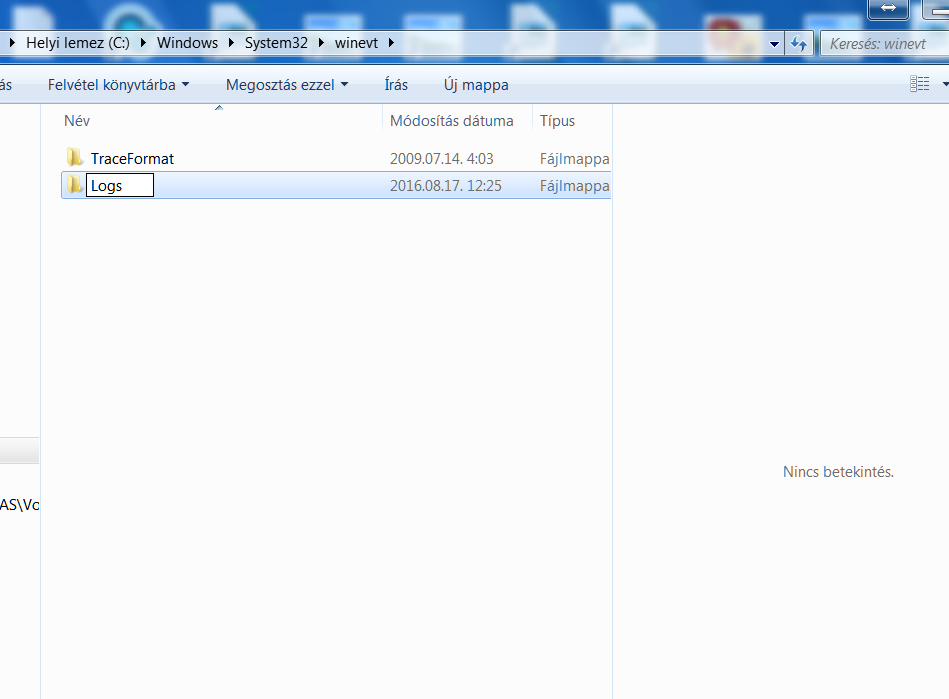
Task: Click the Típus column header
Action: pos(557,121)
